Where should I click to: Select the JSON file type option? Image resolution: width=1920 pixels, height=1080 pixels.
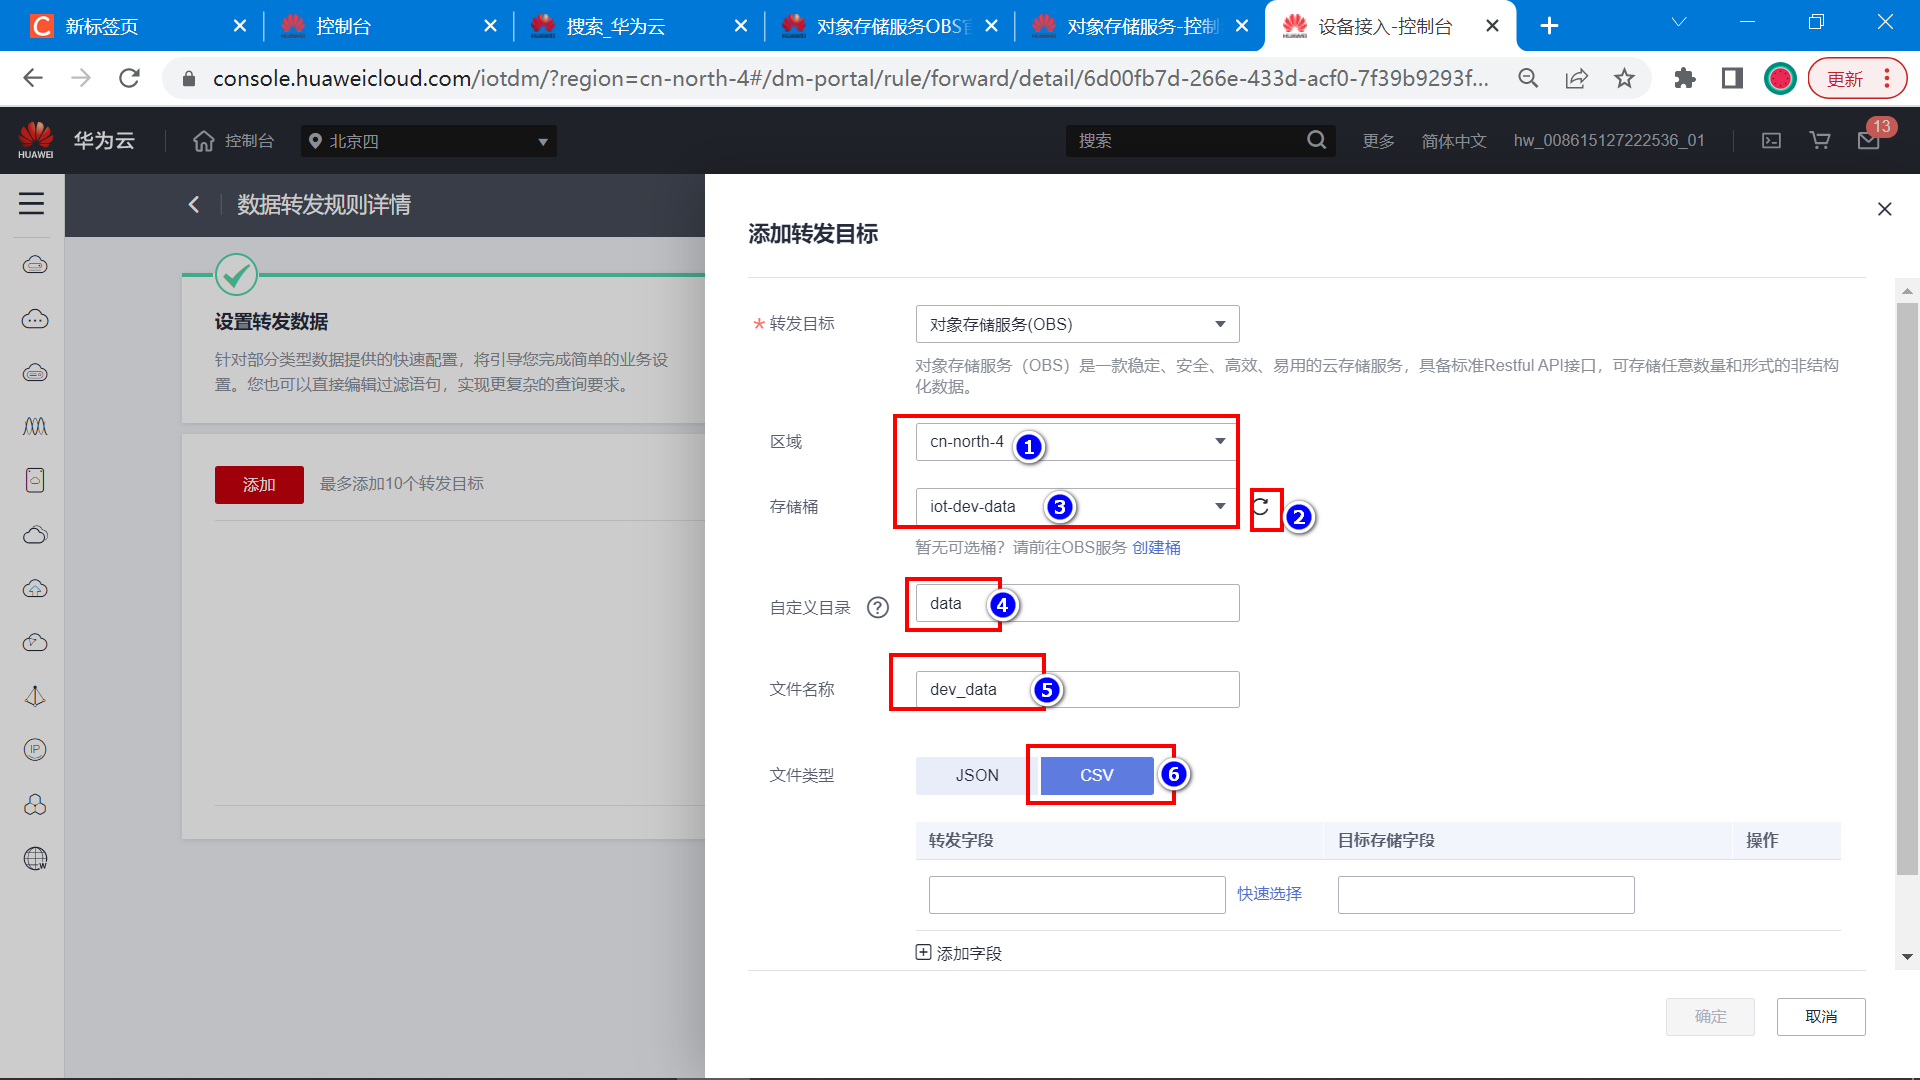[976, 775]
